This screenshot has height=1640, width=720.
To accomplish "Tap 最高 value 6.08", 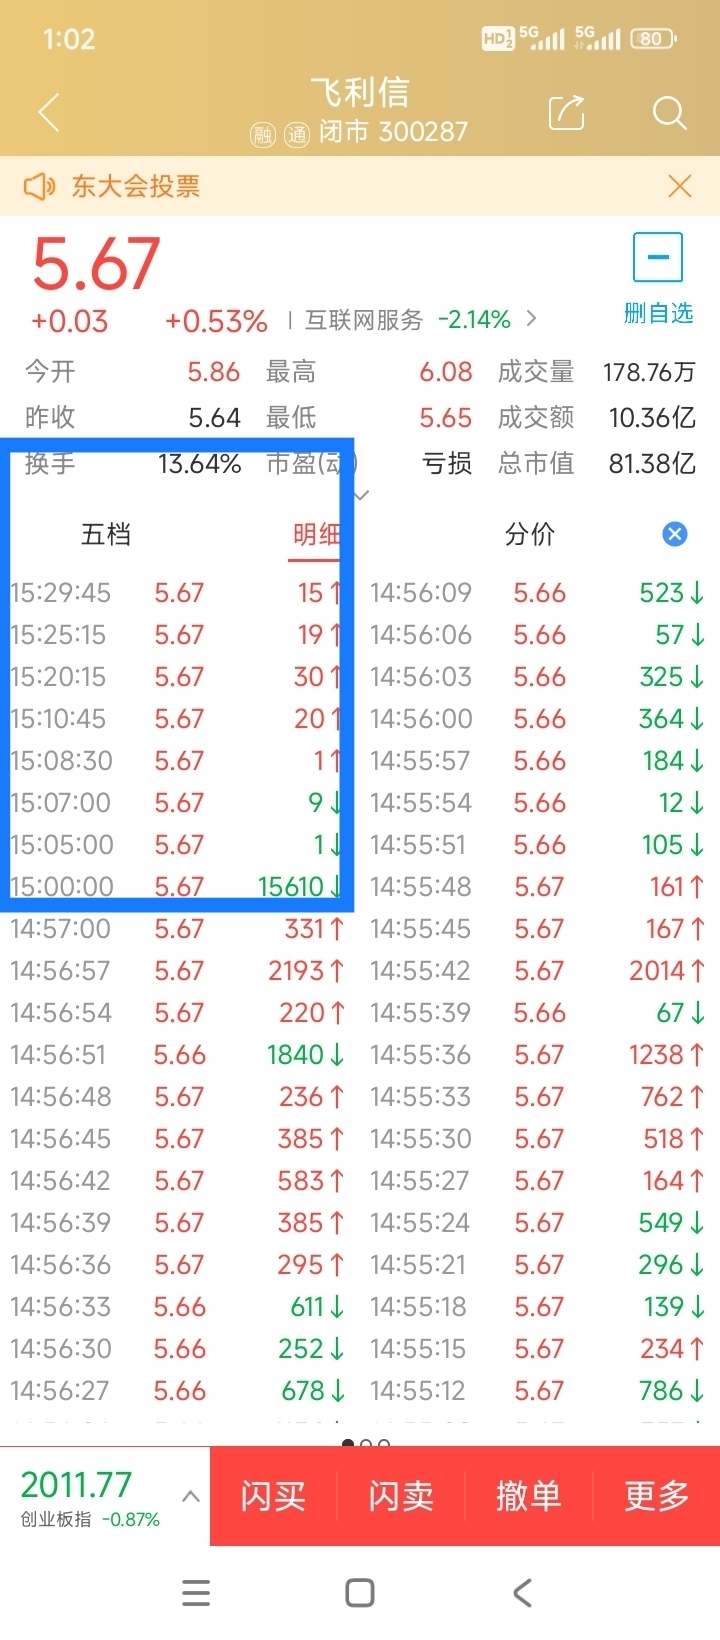I will [x=446, y=372].
